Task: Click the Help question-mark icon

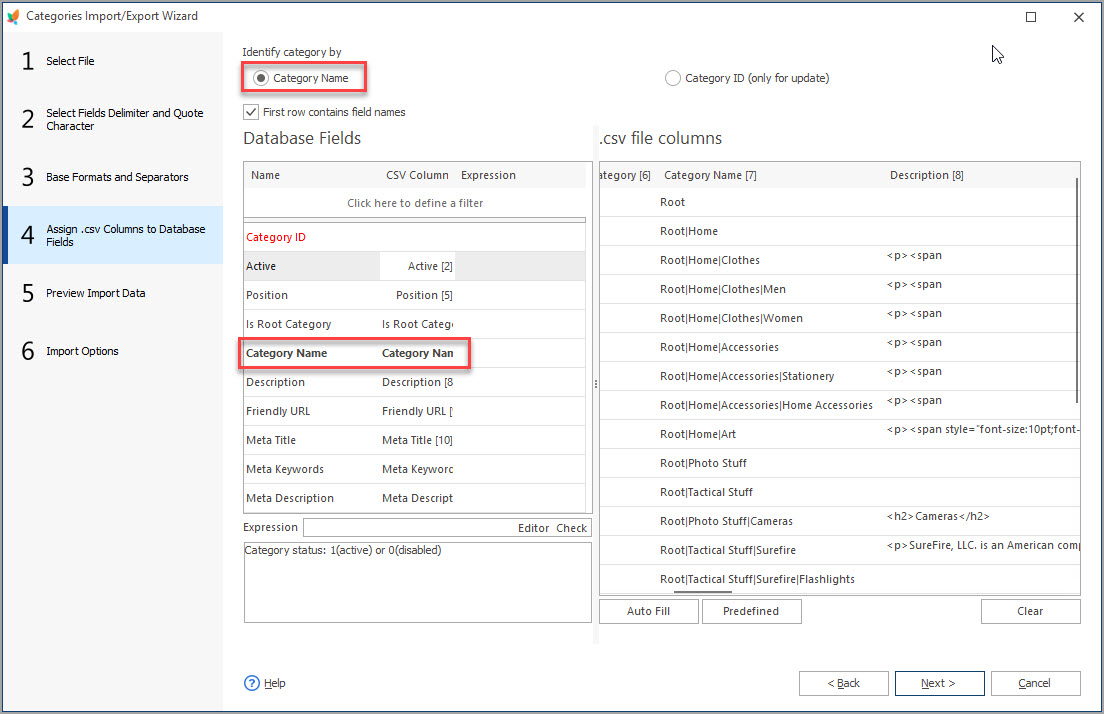Action: tap(251, 683)
